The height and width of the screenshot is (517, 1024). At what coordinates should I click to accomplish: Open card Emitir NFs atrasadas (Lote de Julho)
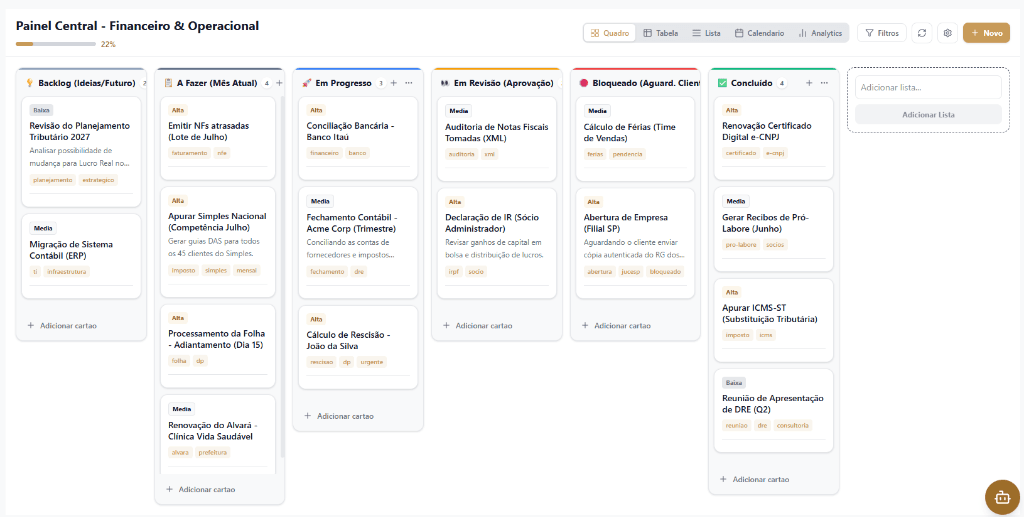pyautogui.click(x=218, y=138)
